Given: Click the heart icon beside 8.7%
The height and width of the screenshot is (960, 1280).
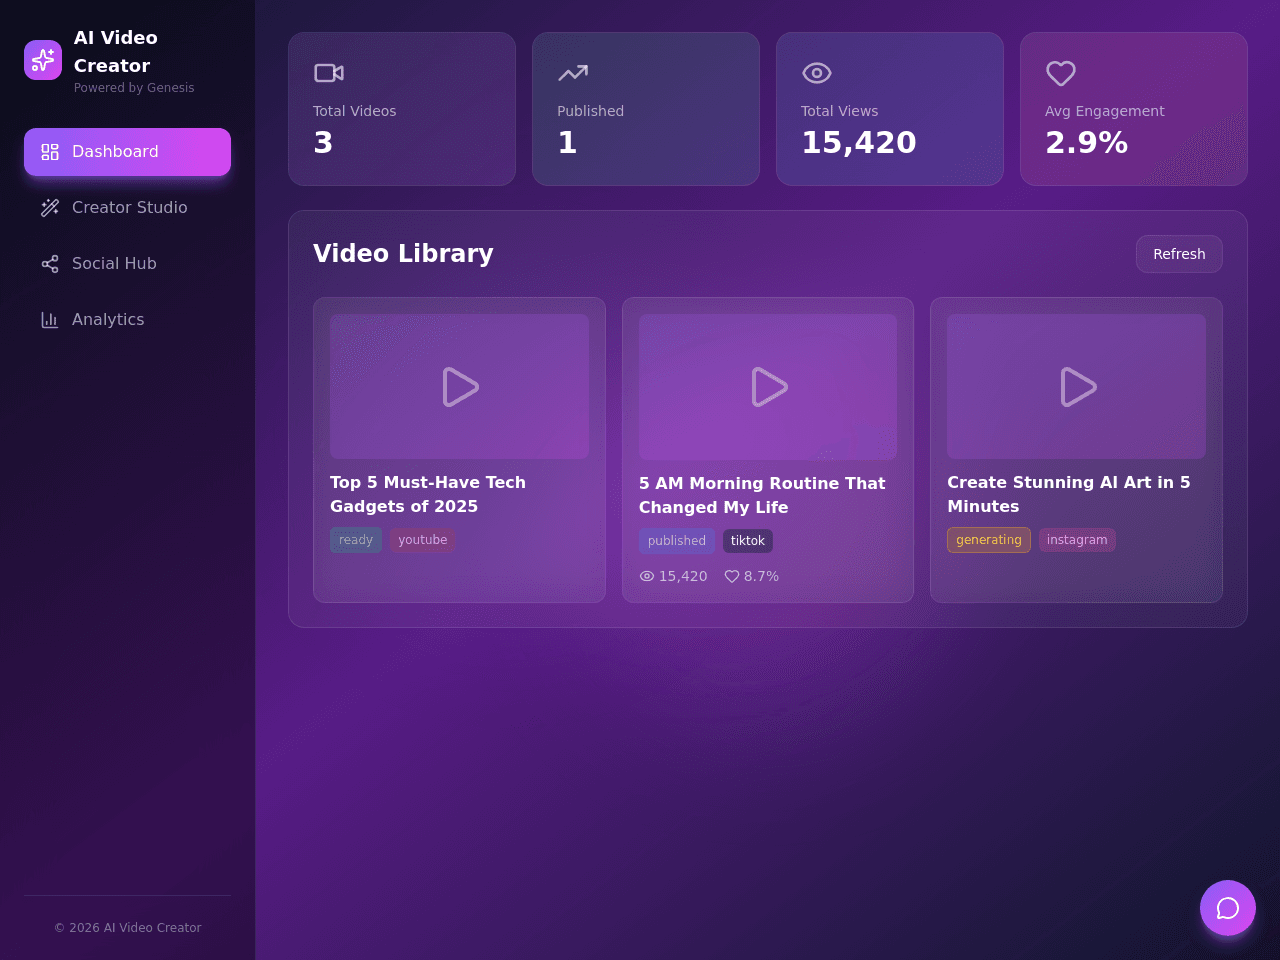Looking at the screenshot, I should point(732,576).
